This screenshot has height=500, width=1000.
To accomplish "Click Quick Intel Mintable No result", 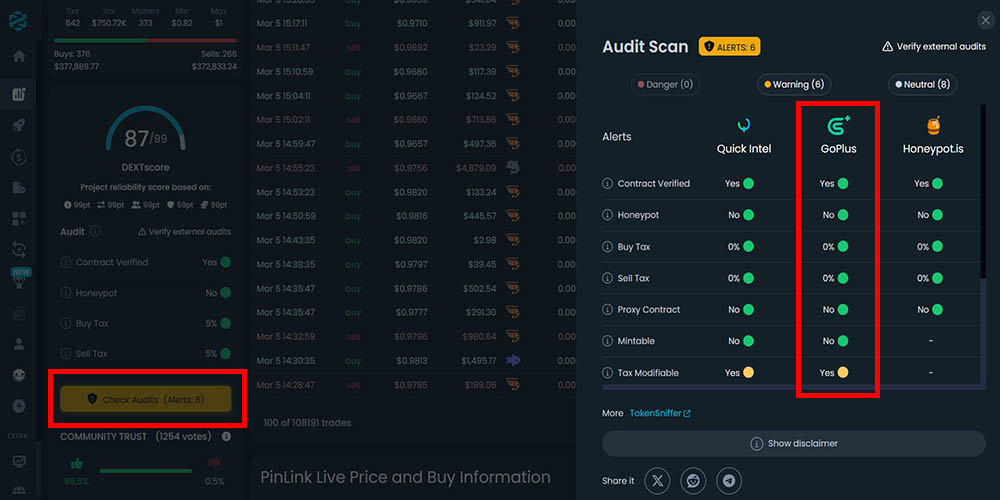I will point(740,341).
